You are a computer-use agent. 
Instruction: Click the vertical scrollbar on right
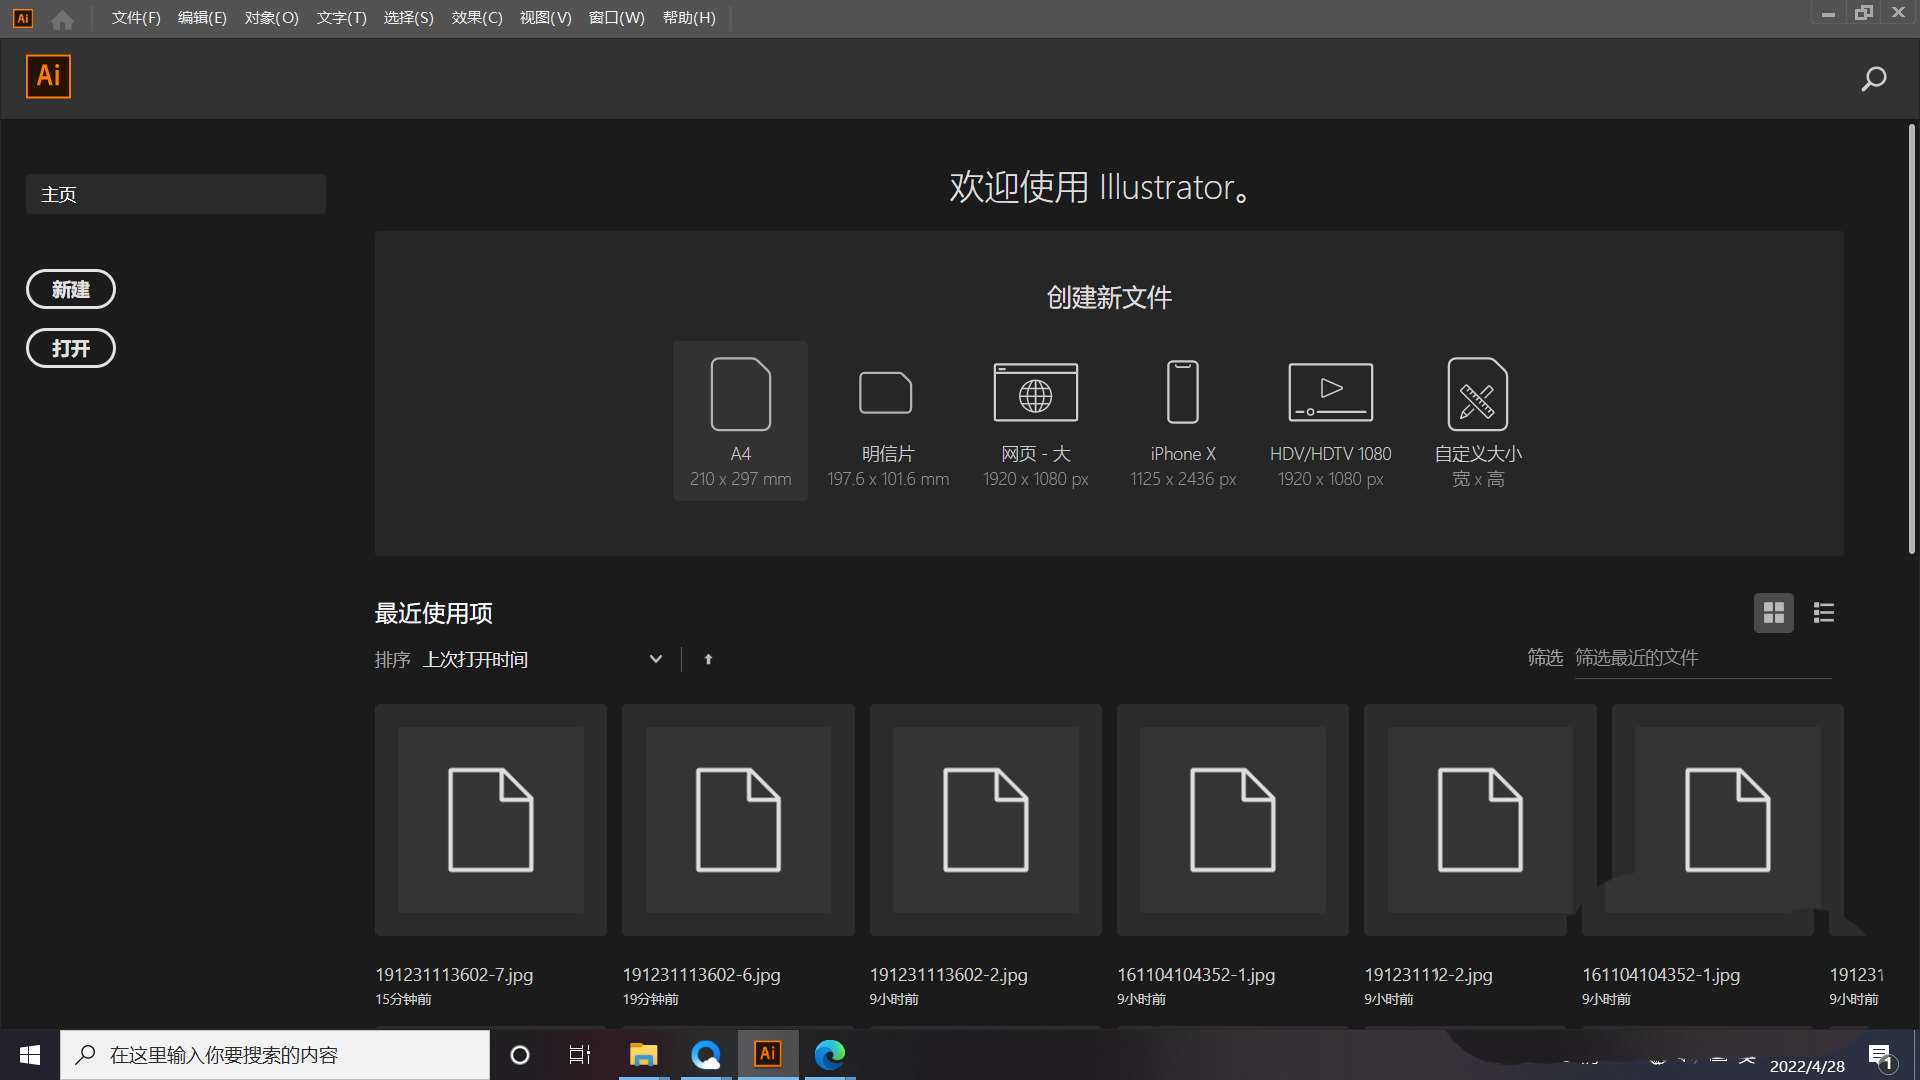tap(1911, 340)
